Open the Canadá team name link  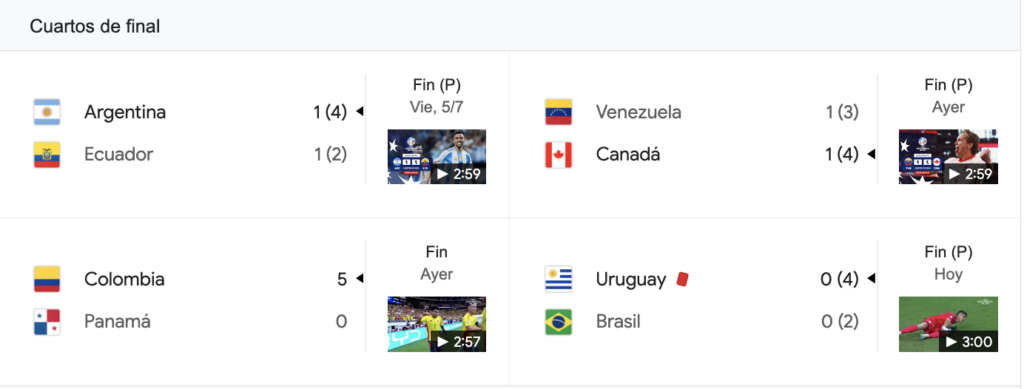628,155
